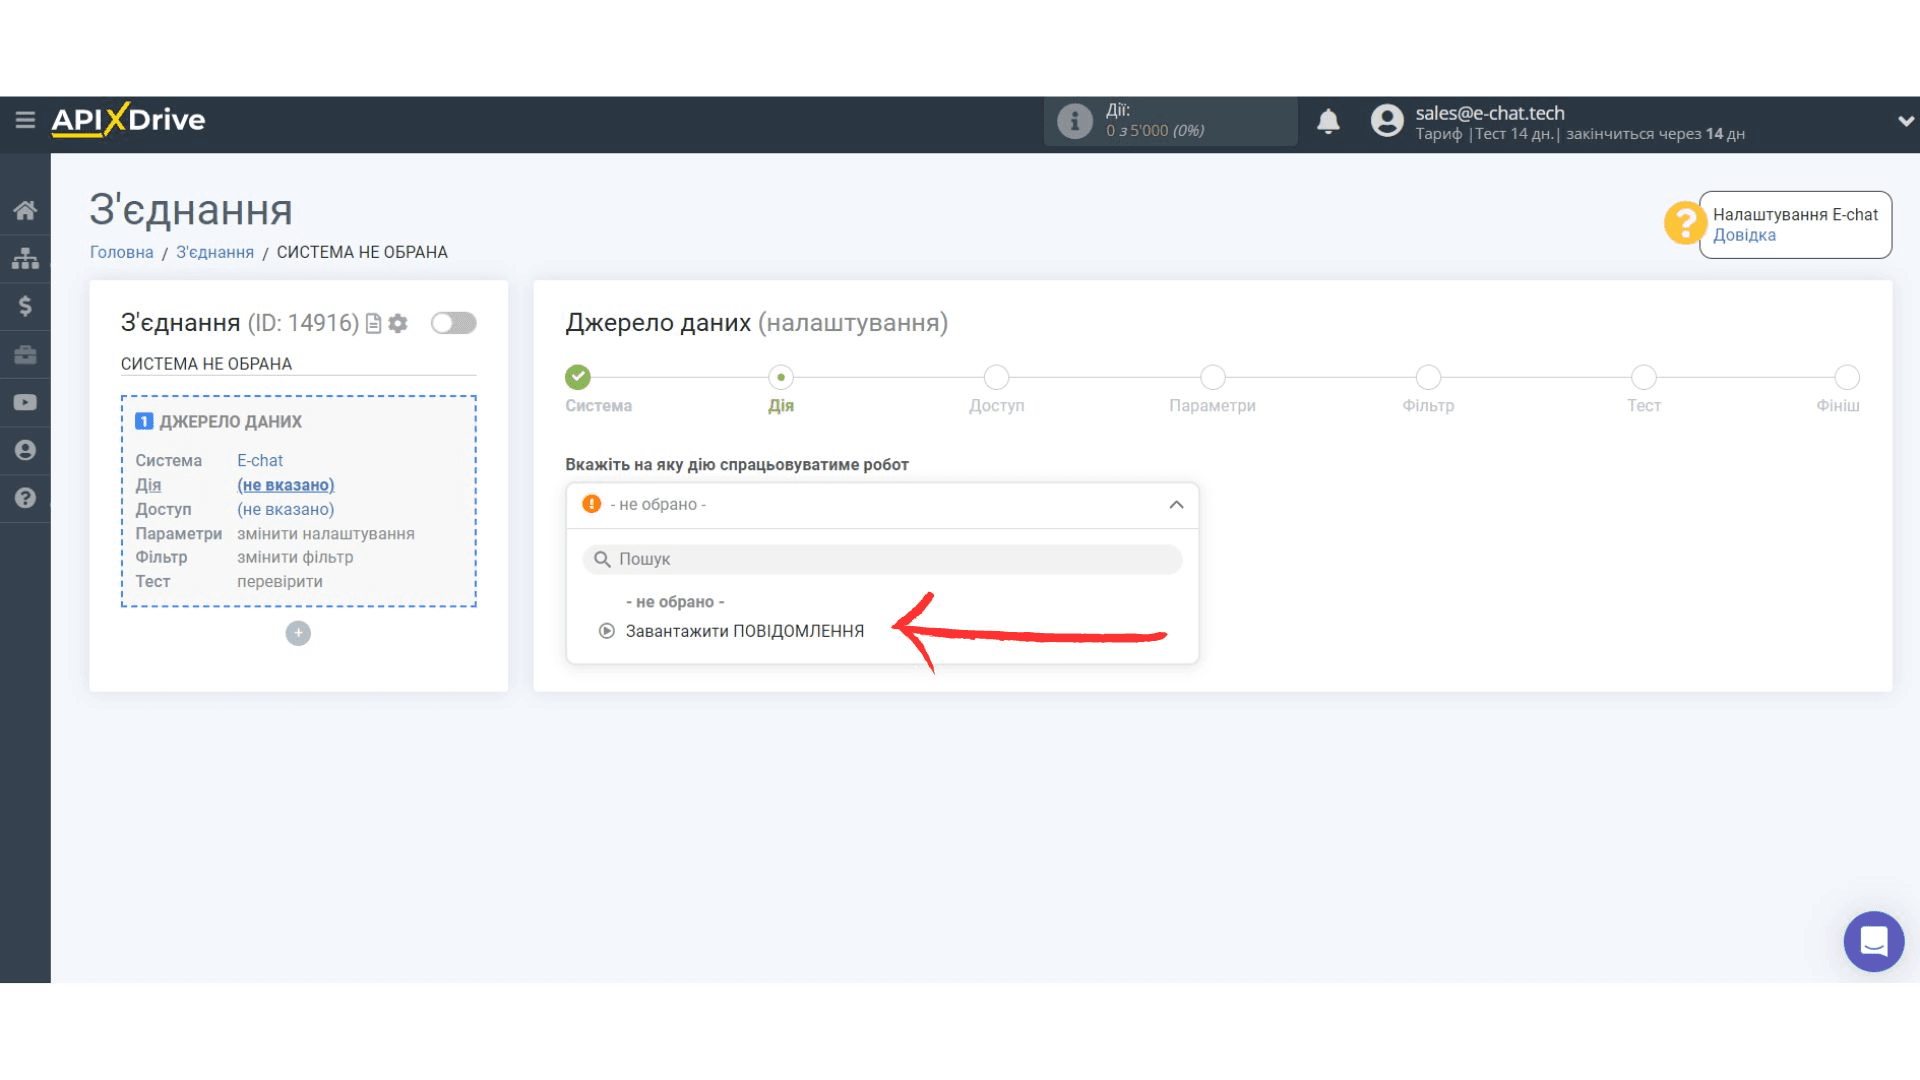Click the account avatar icon
This screenshot has height=1080, width=1920.
point(1387,121)
